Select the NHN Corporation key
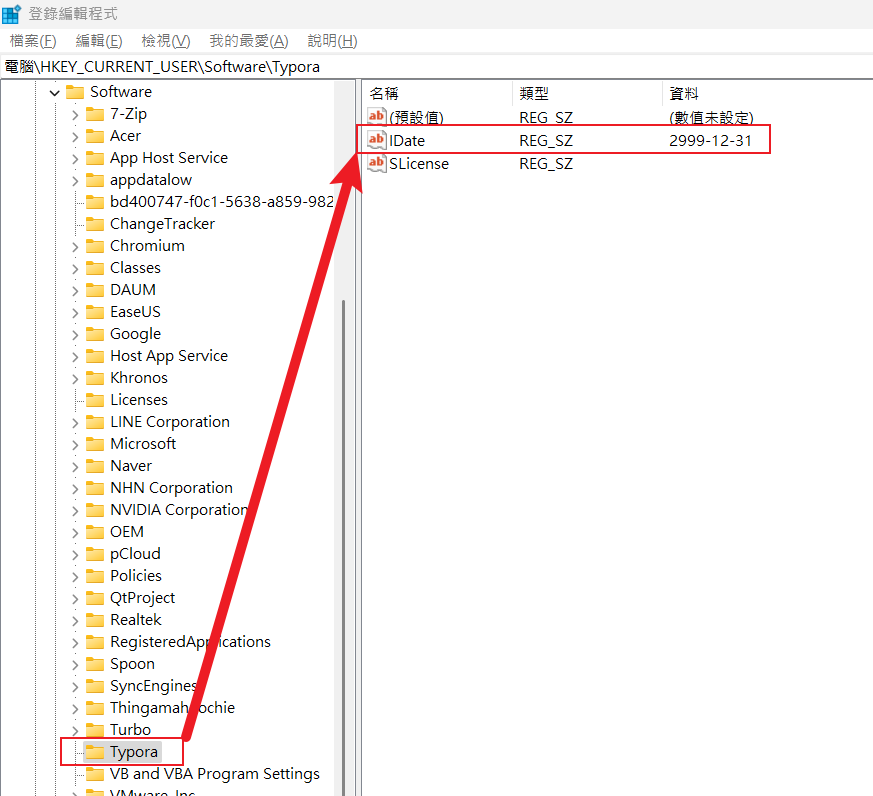873x796 pixels. (171, 488)
